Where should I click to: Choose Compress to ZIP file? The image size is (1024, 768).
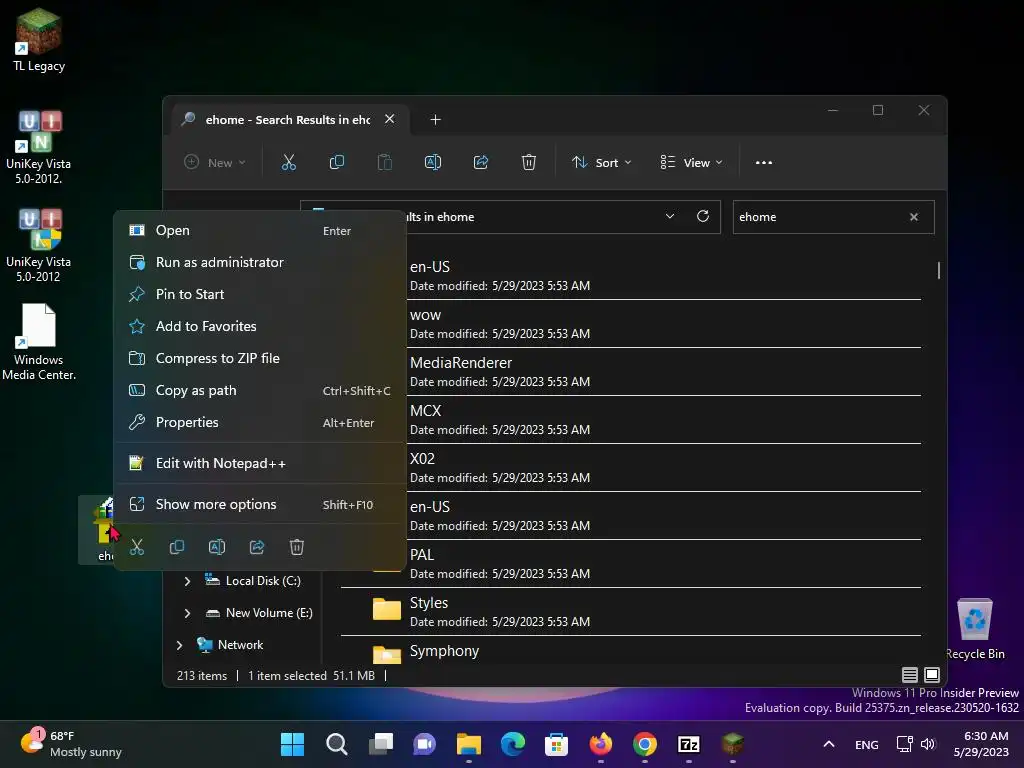pyautogui.click(x=260, y=359)
